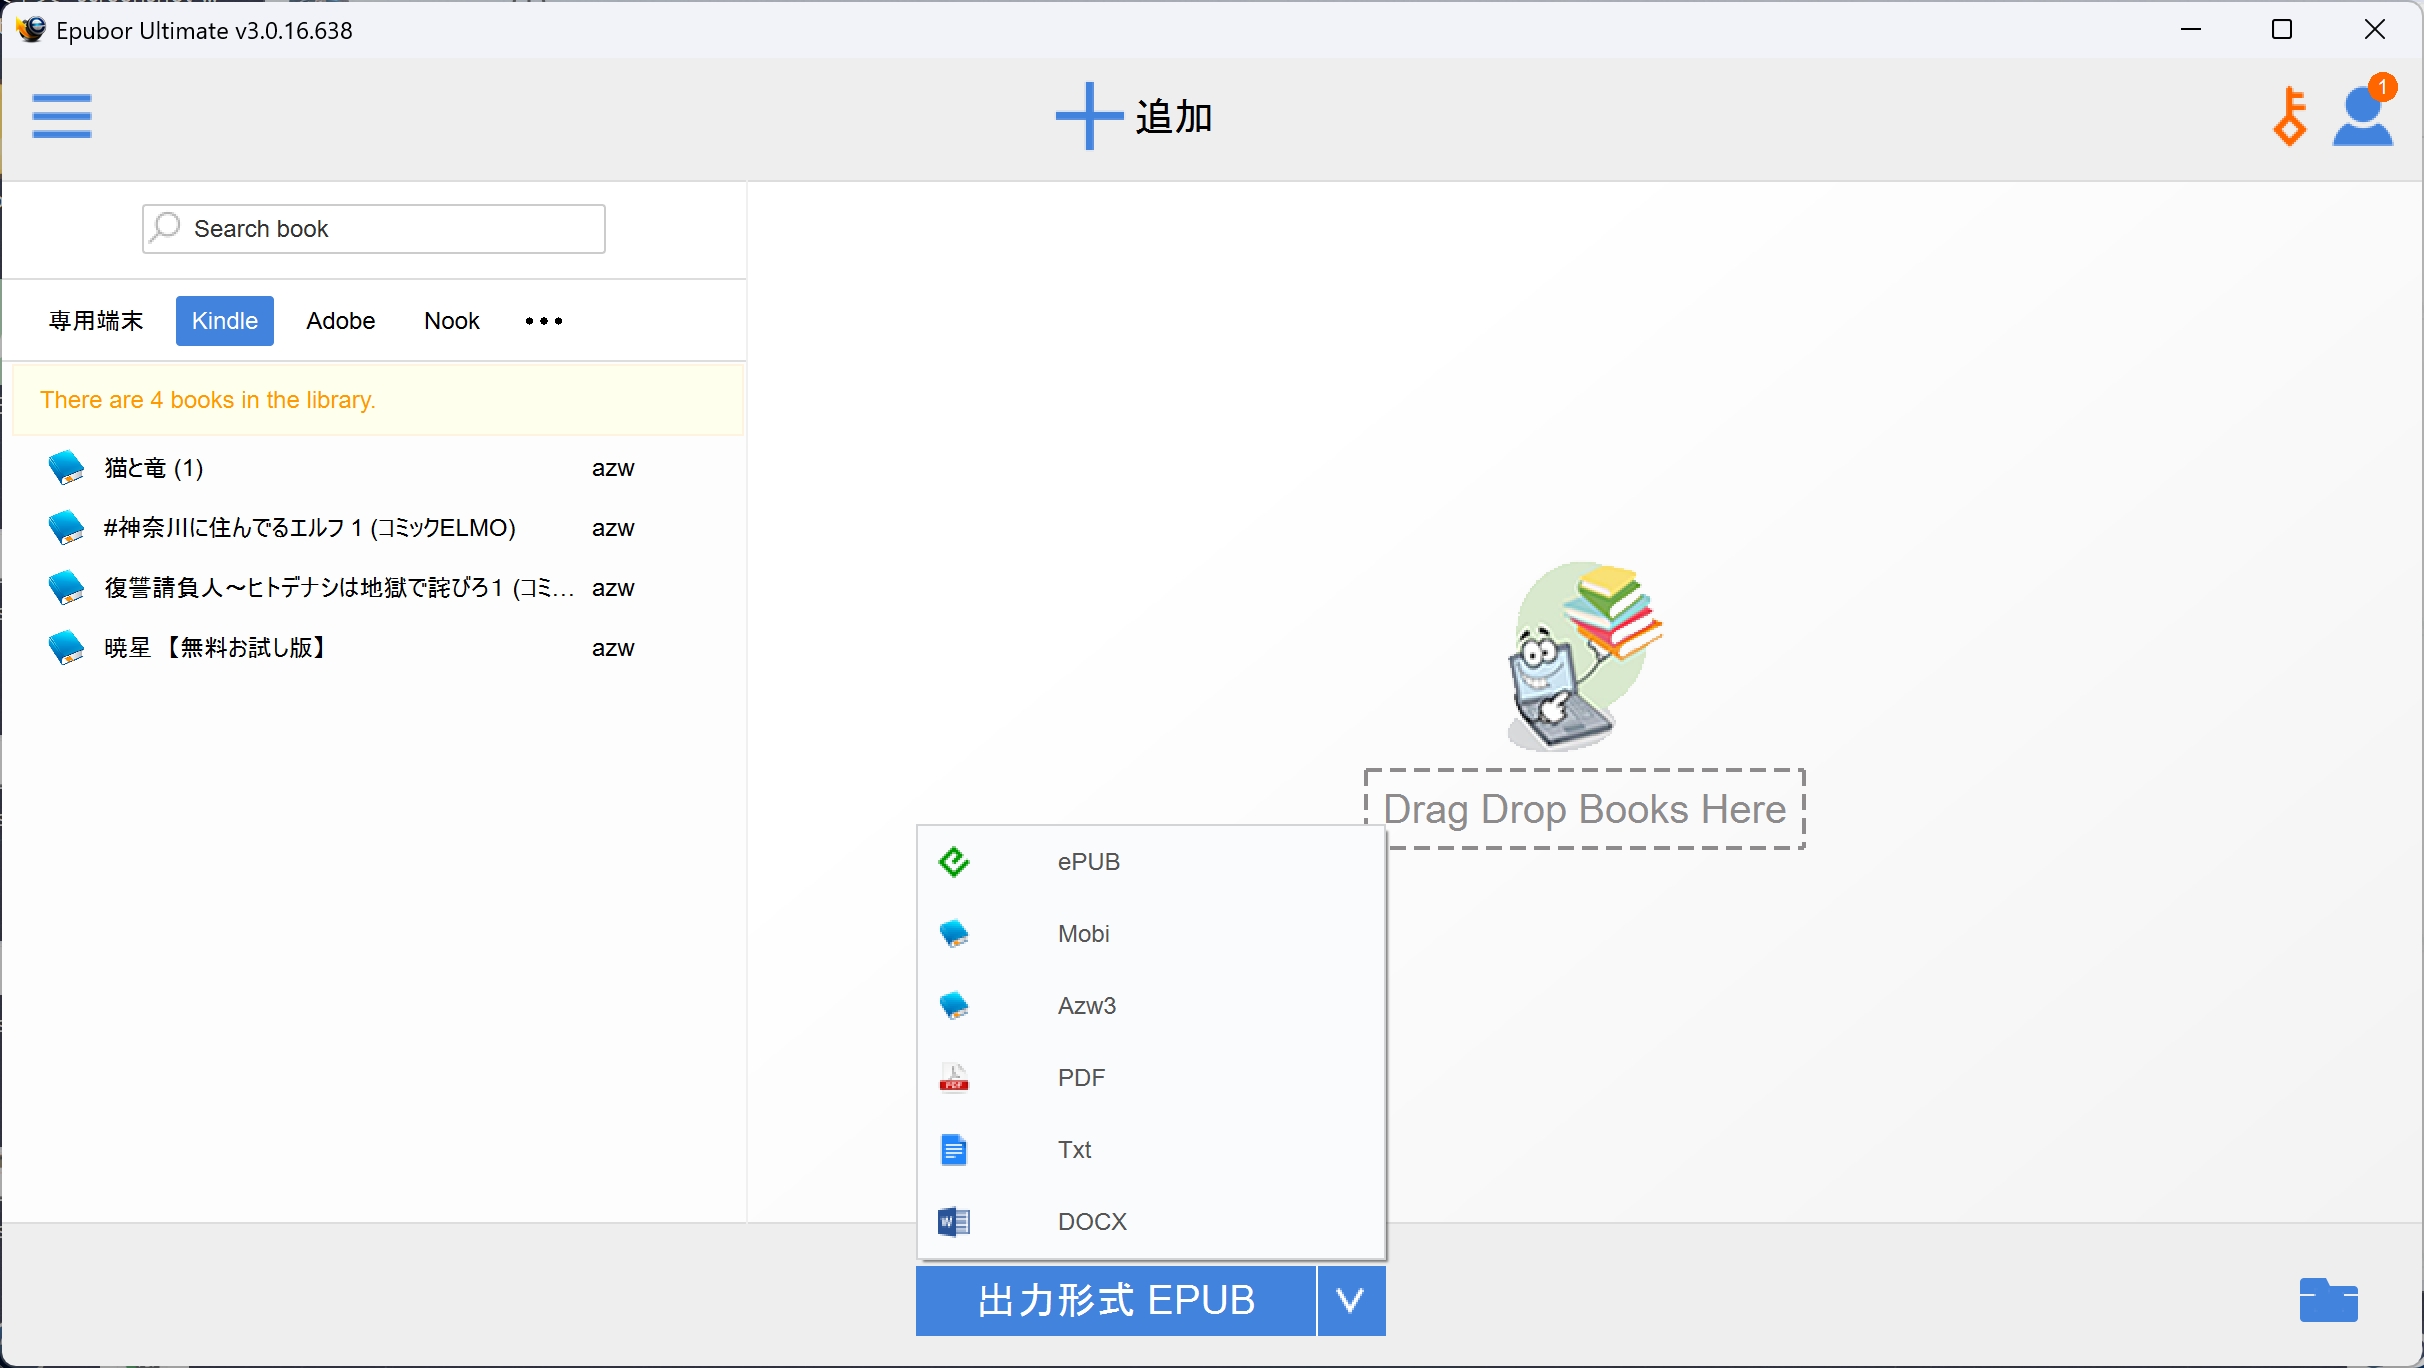Select book #神奈川に住んでるエルフ 1 (コミックELMO)
The width and height of the screenshot is (2424, 1368).
[310, 528]
